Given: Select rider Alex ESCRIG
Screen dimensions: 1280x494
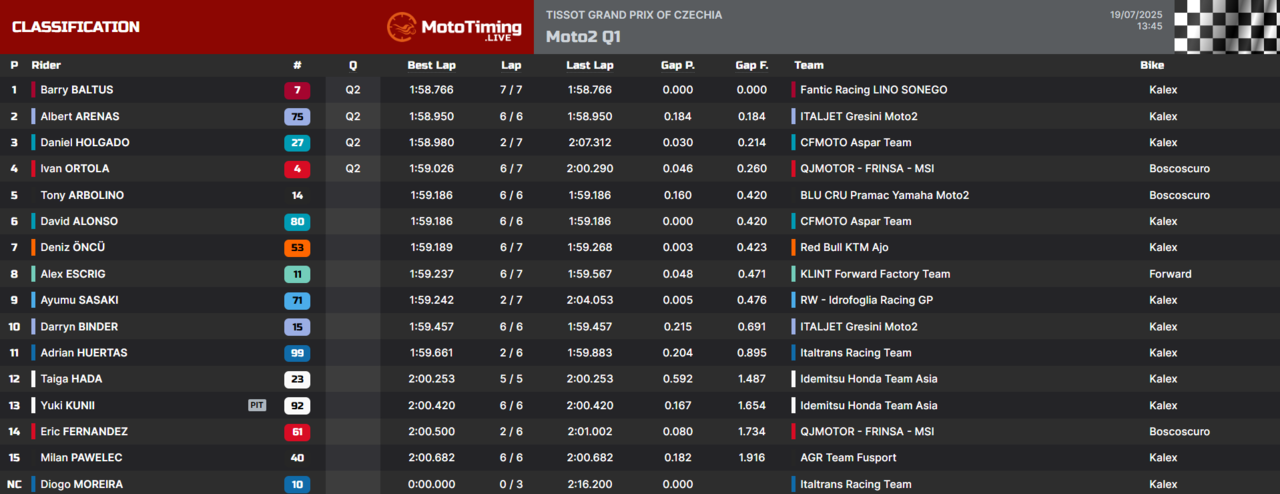Looking at the screenshot, I should coord(73,274).
